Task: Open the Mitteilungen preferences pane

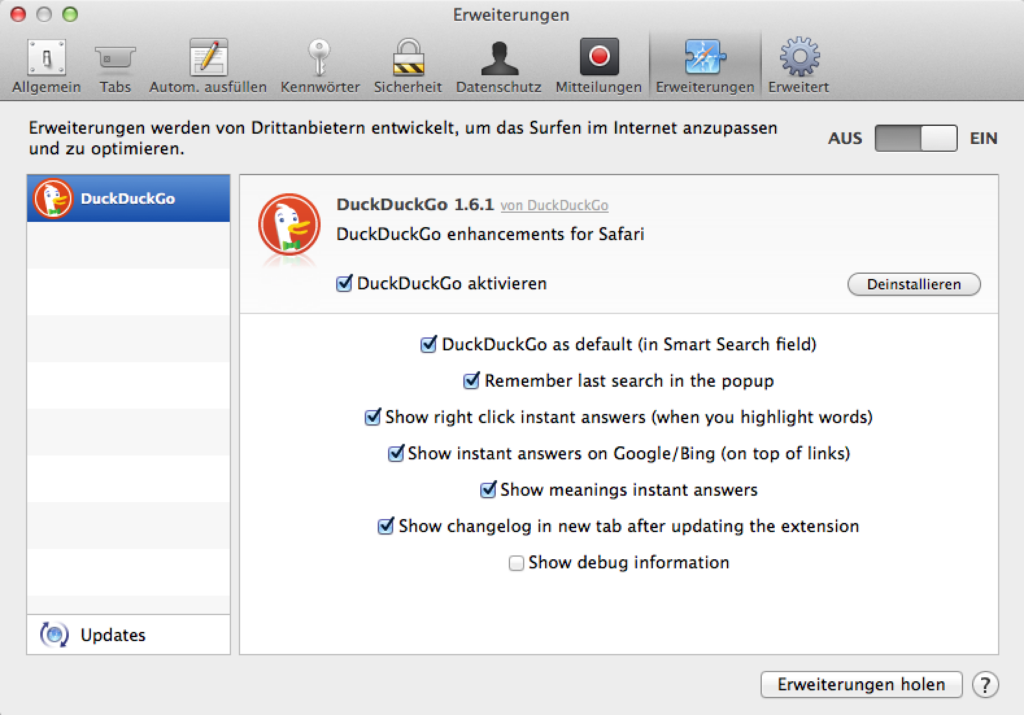Action: 598,66
